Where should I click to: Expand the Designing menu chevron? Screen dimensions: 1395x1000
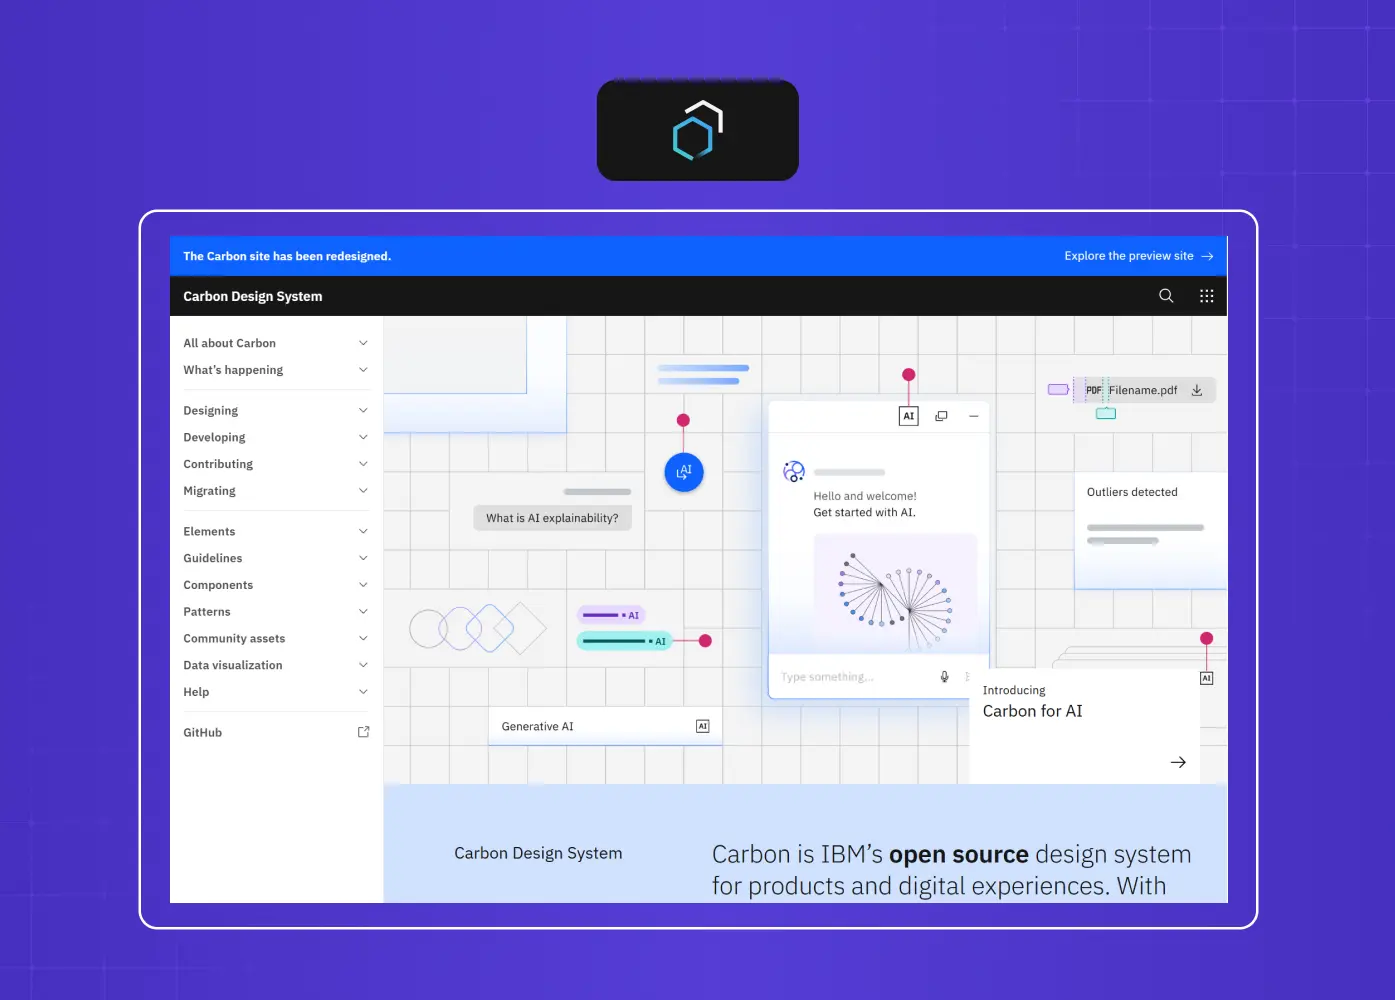[363, 410]
